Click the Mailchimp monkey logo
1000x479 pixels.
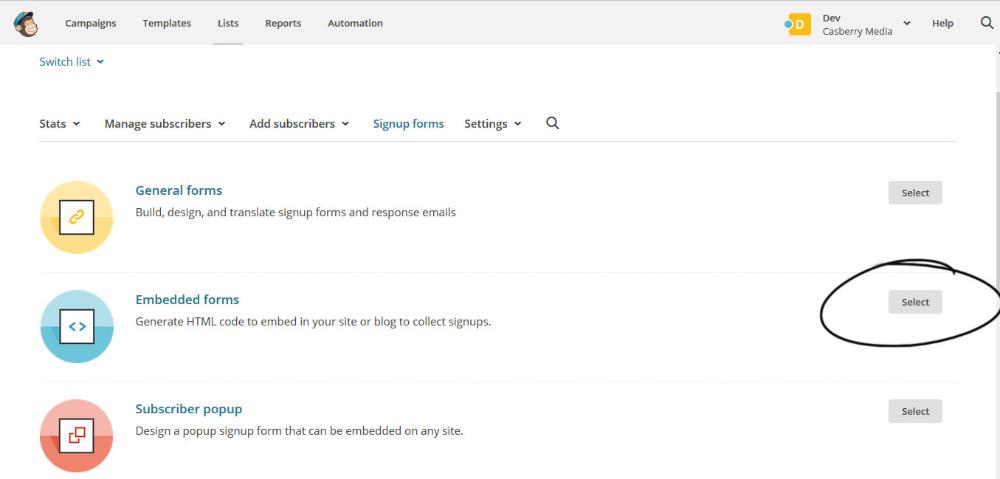pos(26,24)
